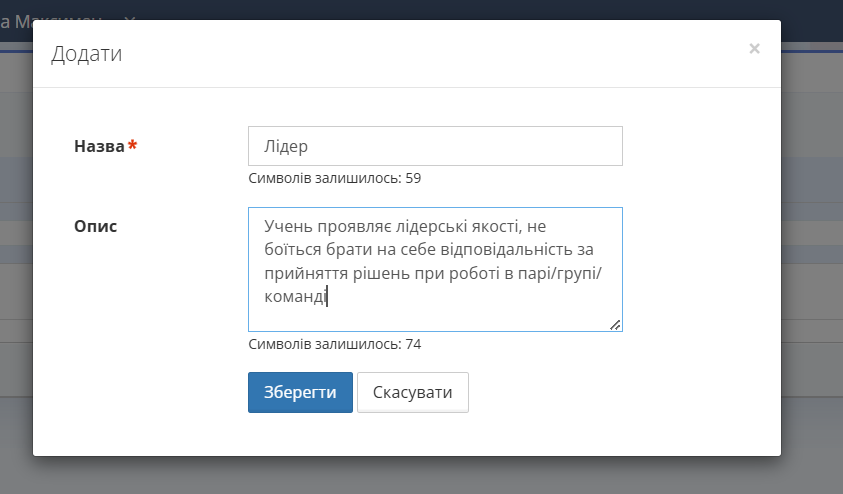Close the Додати dialog with the × icon
843x494 pixels.
pos(754,48)
